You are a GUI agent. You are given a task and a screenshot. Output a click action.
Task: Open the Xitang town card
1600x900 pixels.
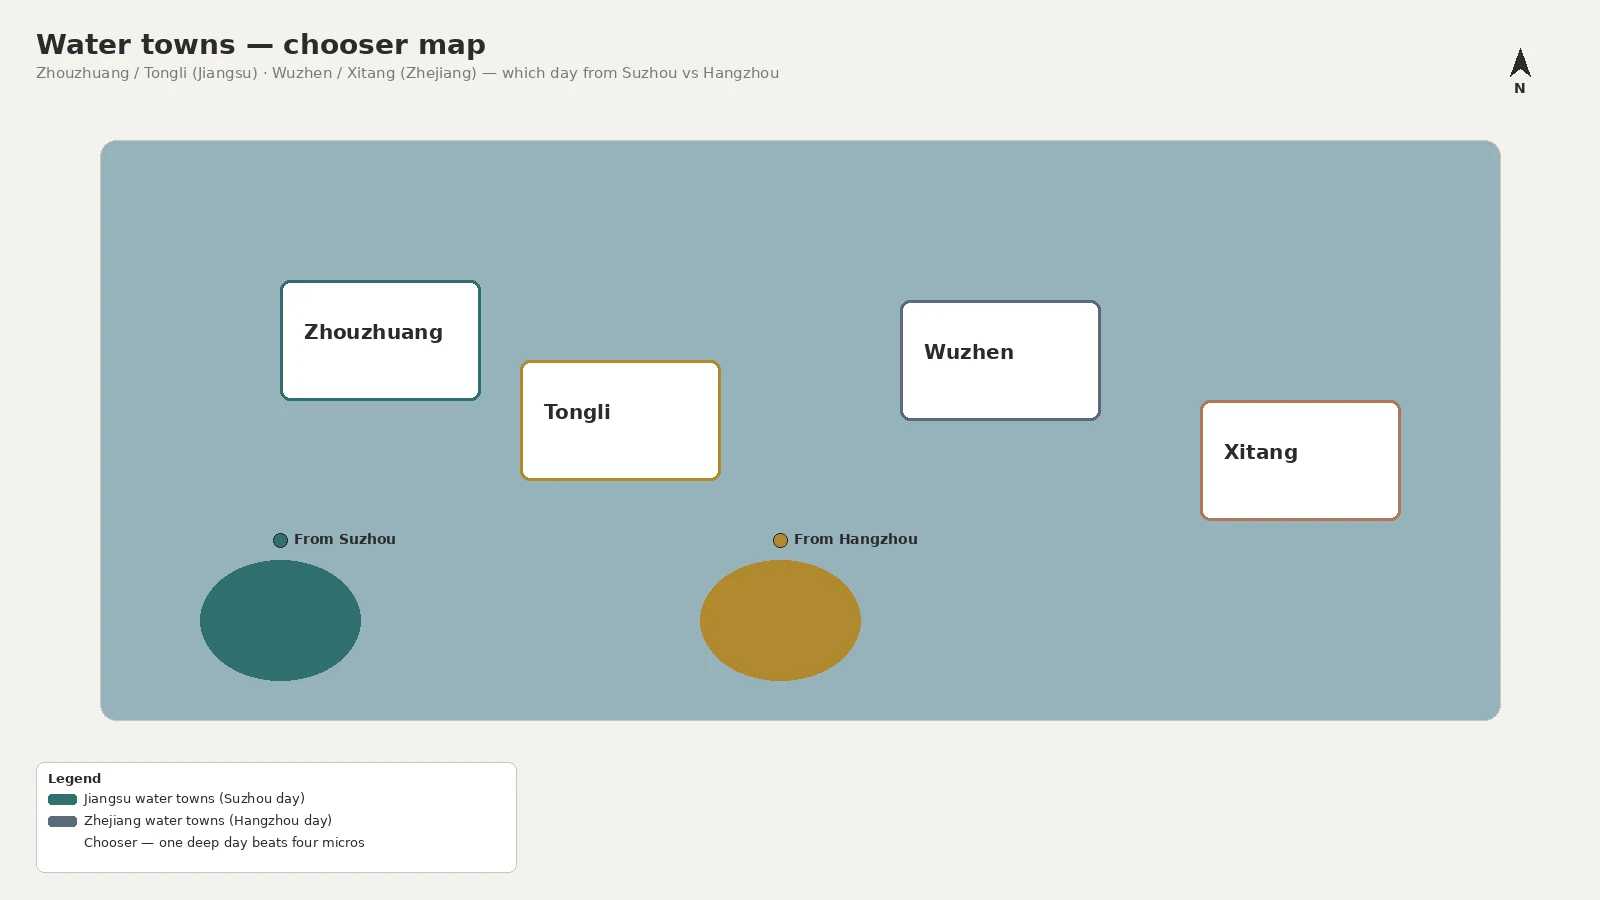(x=1300, y=460)
